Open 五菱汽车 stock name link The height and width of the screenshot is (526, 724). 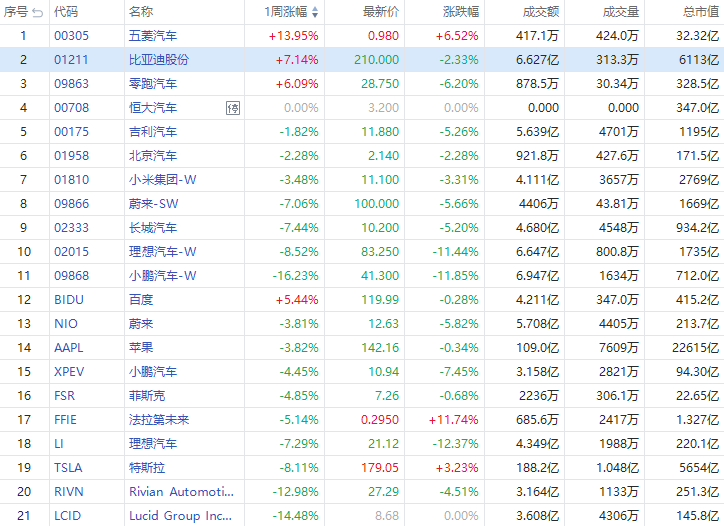click(153, 36)
